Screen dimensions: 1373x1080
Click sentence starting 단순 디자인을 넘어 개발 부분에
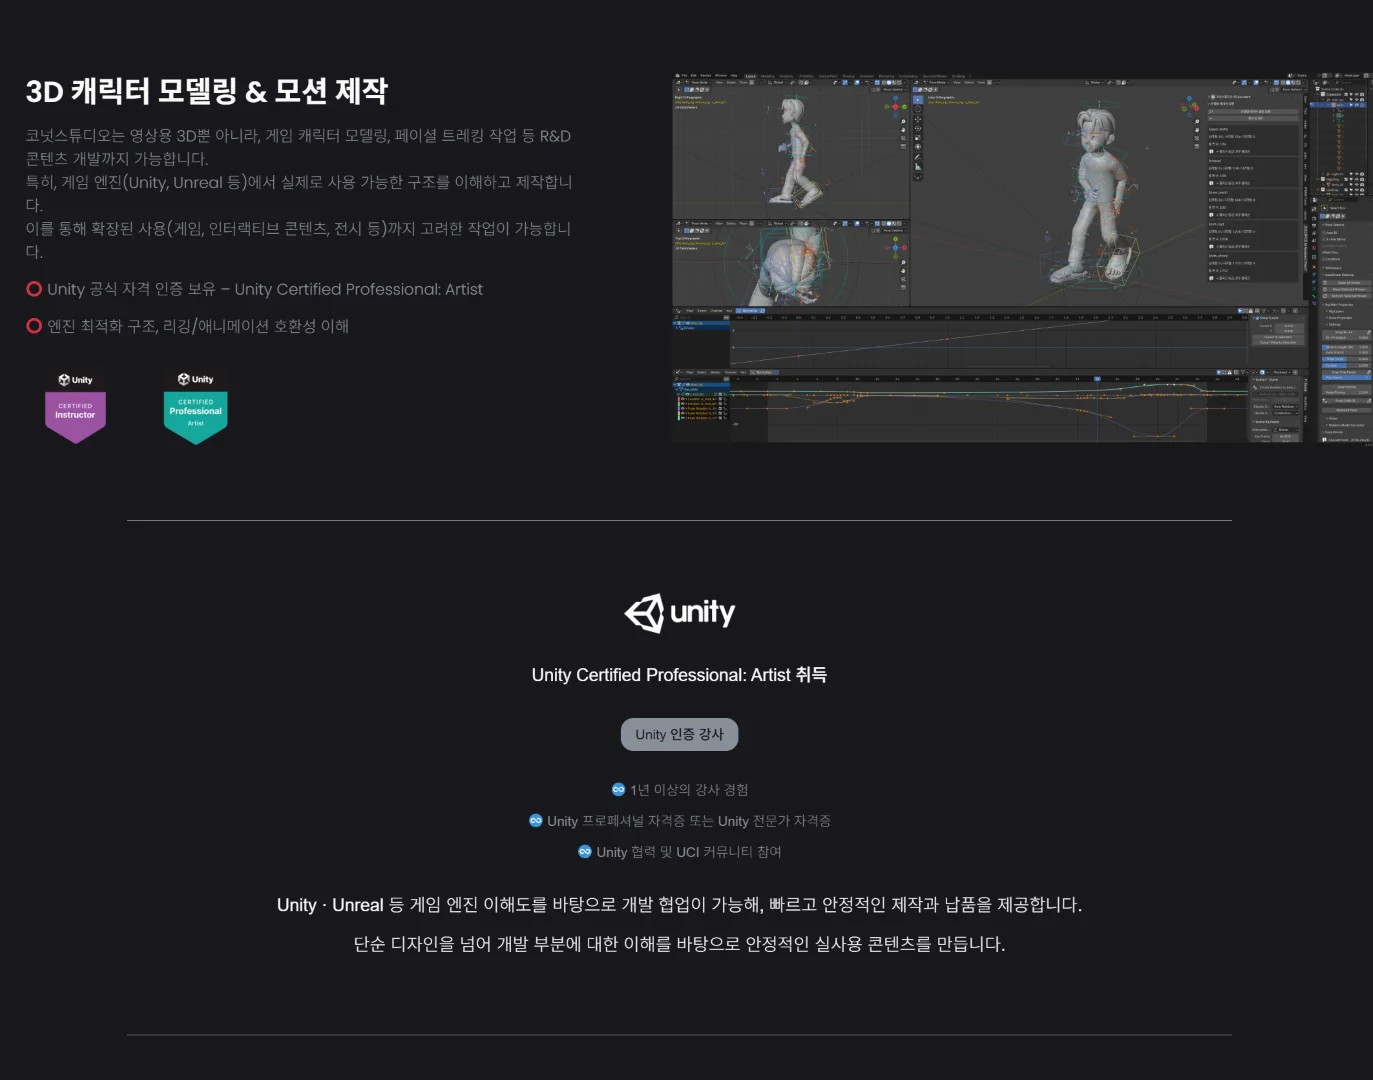[x=679, y=944]
